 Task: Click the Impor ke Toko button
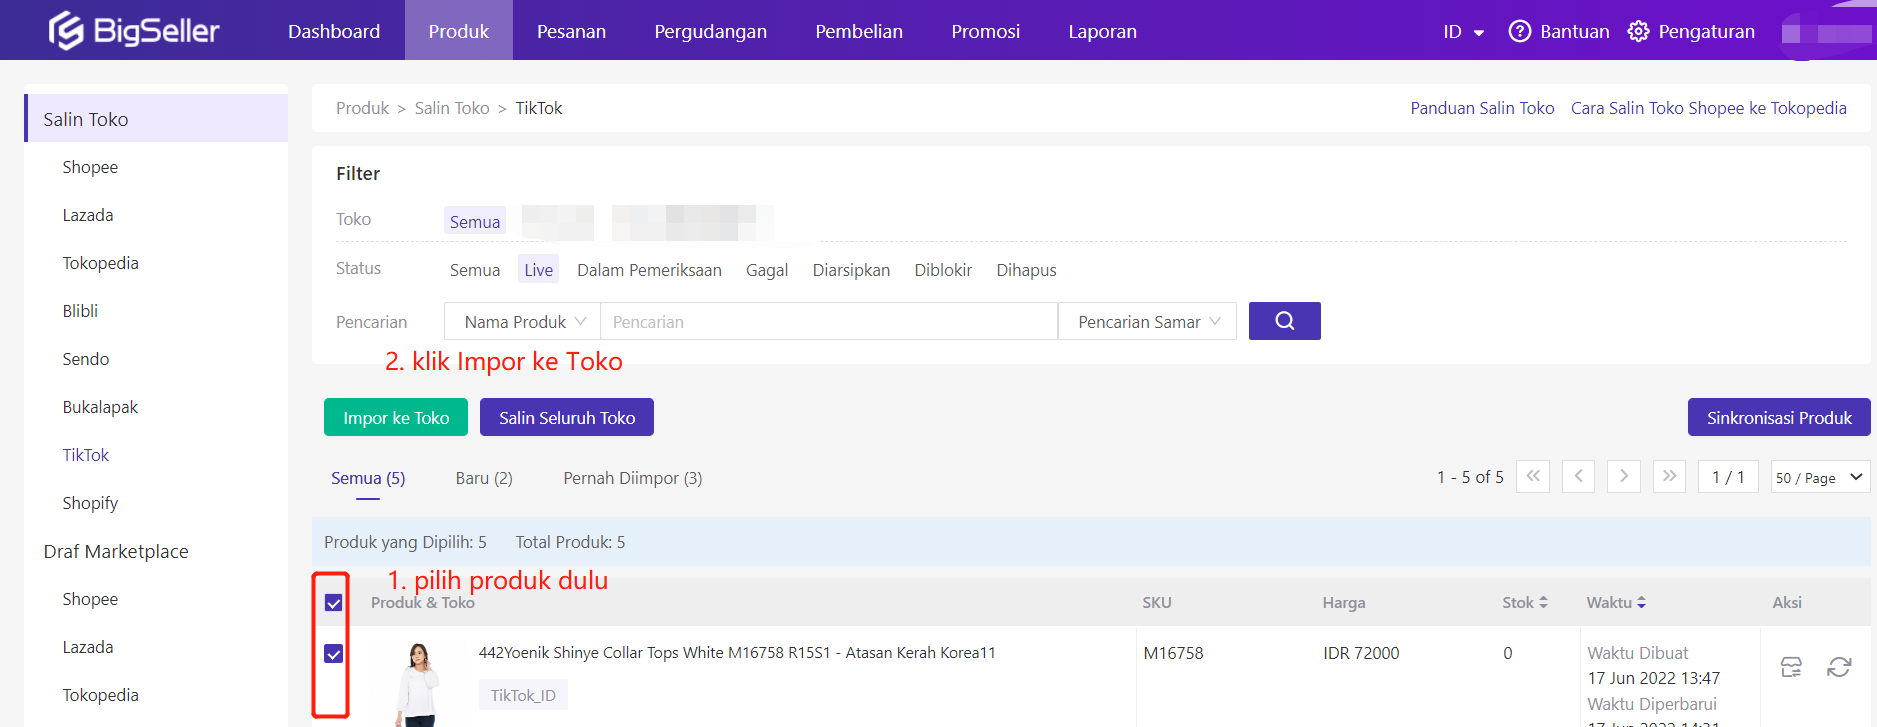tap(396, 417)
